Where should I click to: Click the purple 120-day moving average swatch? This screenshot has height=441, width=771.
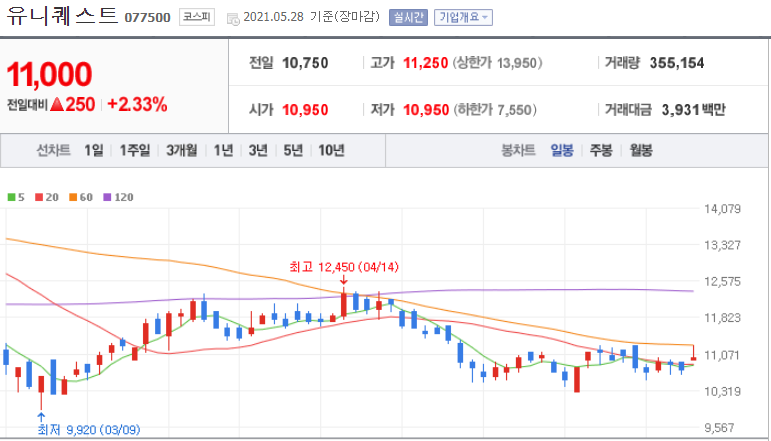(107, 197)
